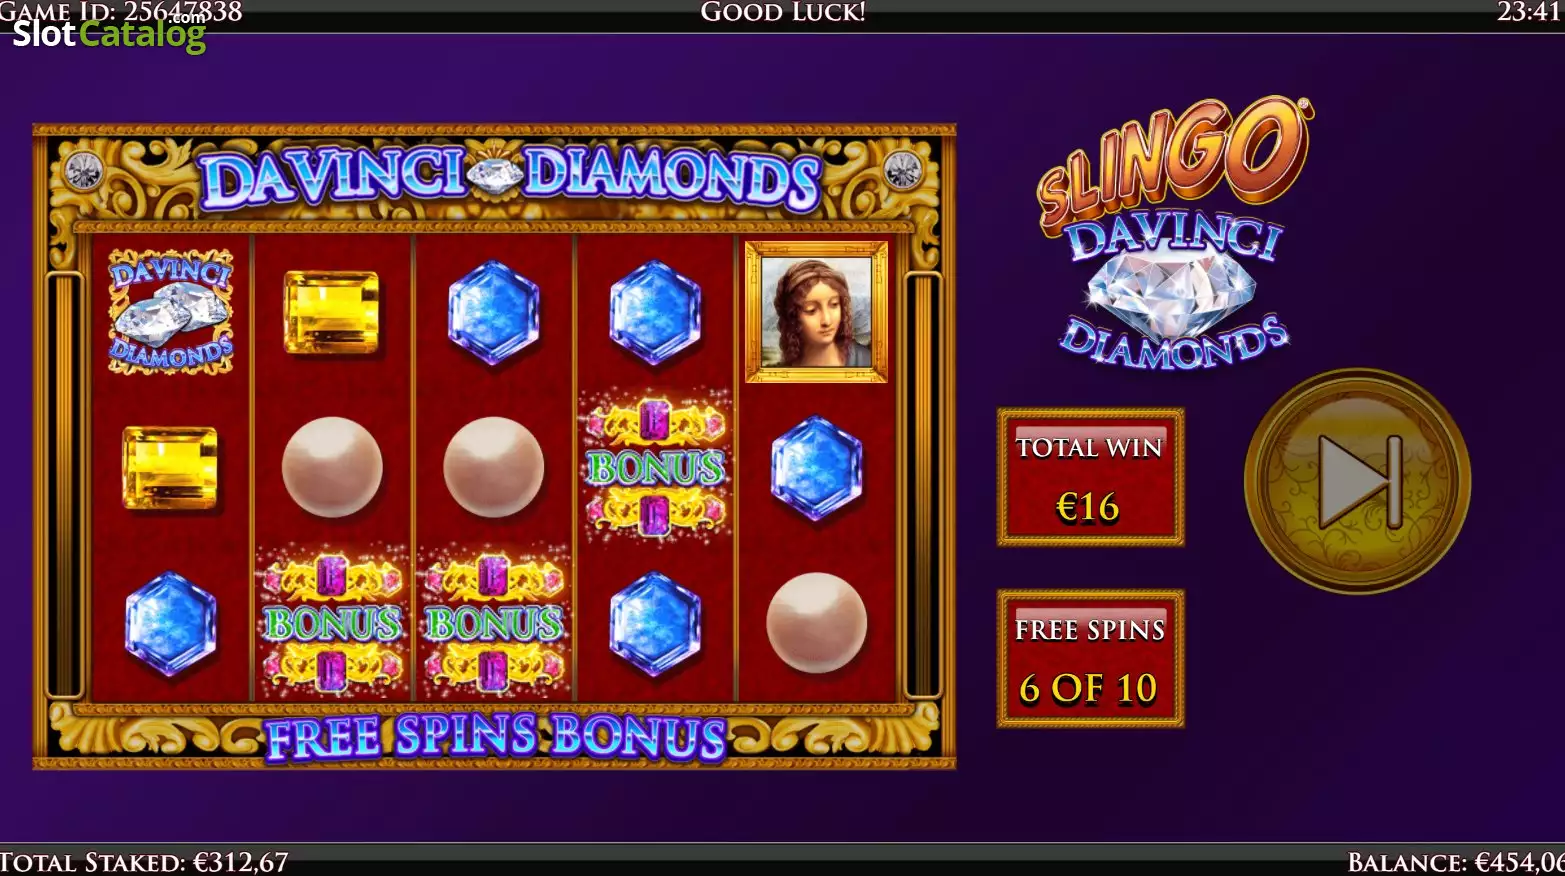Click the pearl in the second column
The height and width of the screenshot is (876, 1565).
(332, 467)
